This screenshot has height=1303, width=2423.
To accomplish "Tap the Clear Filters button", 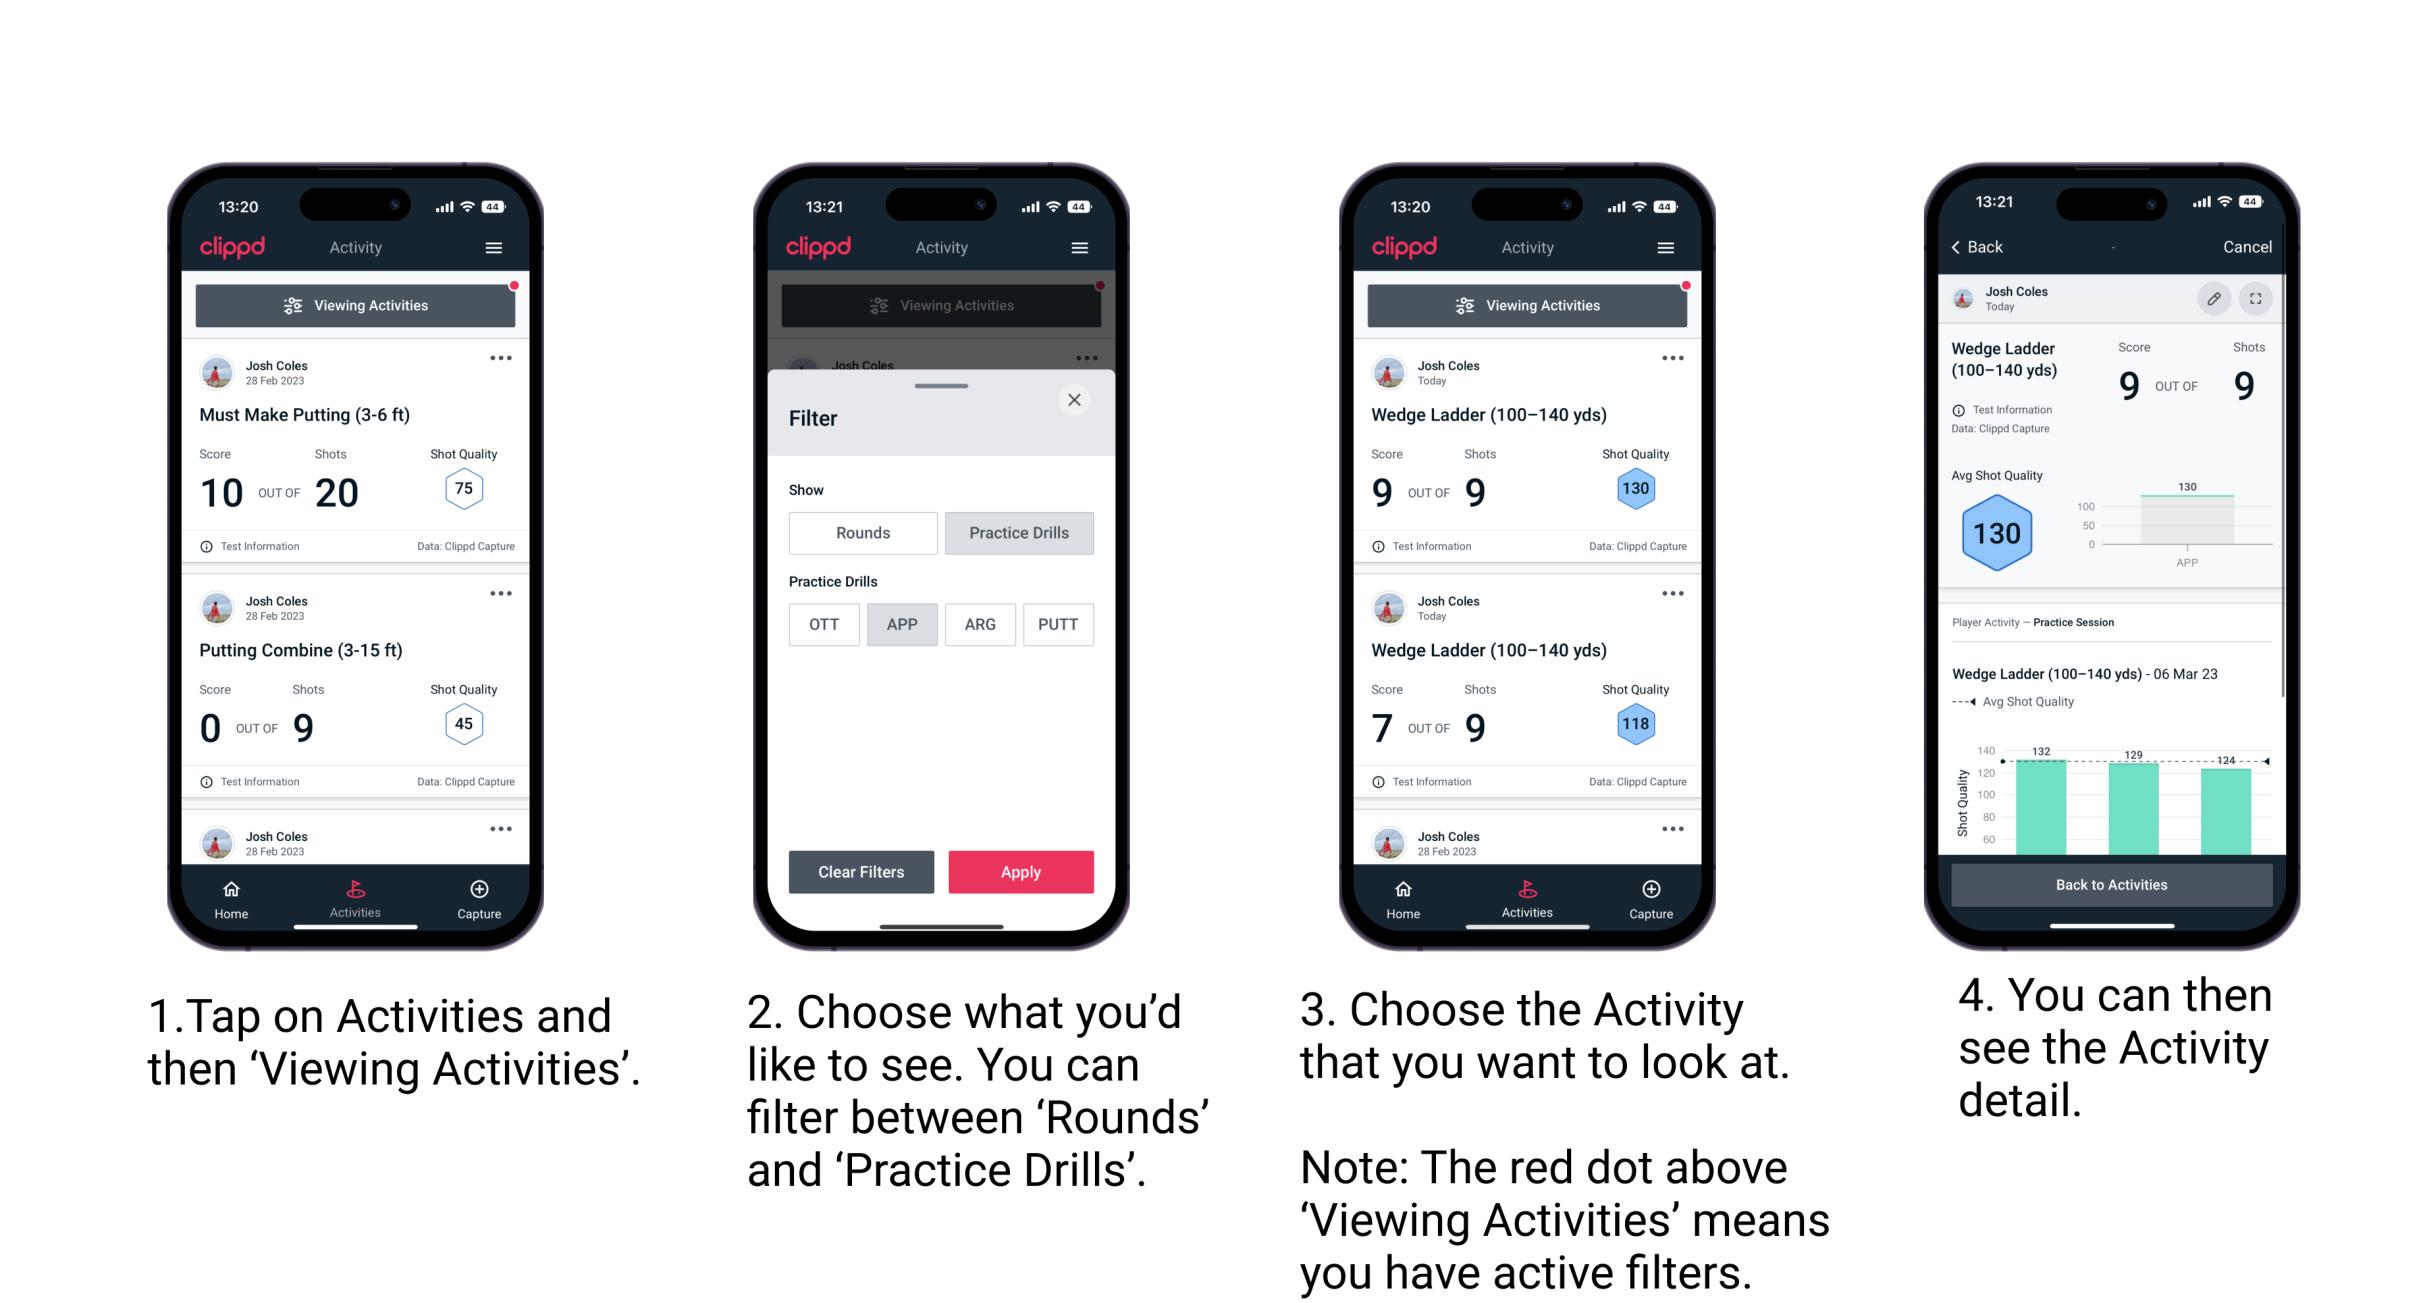I will [x=860, y=870].
